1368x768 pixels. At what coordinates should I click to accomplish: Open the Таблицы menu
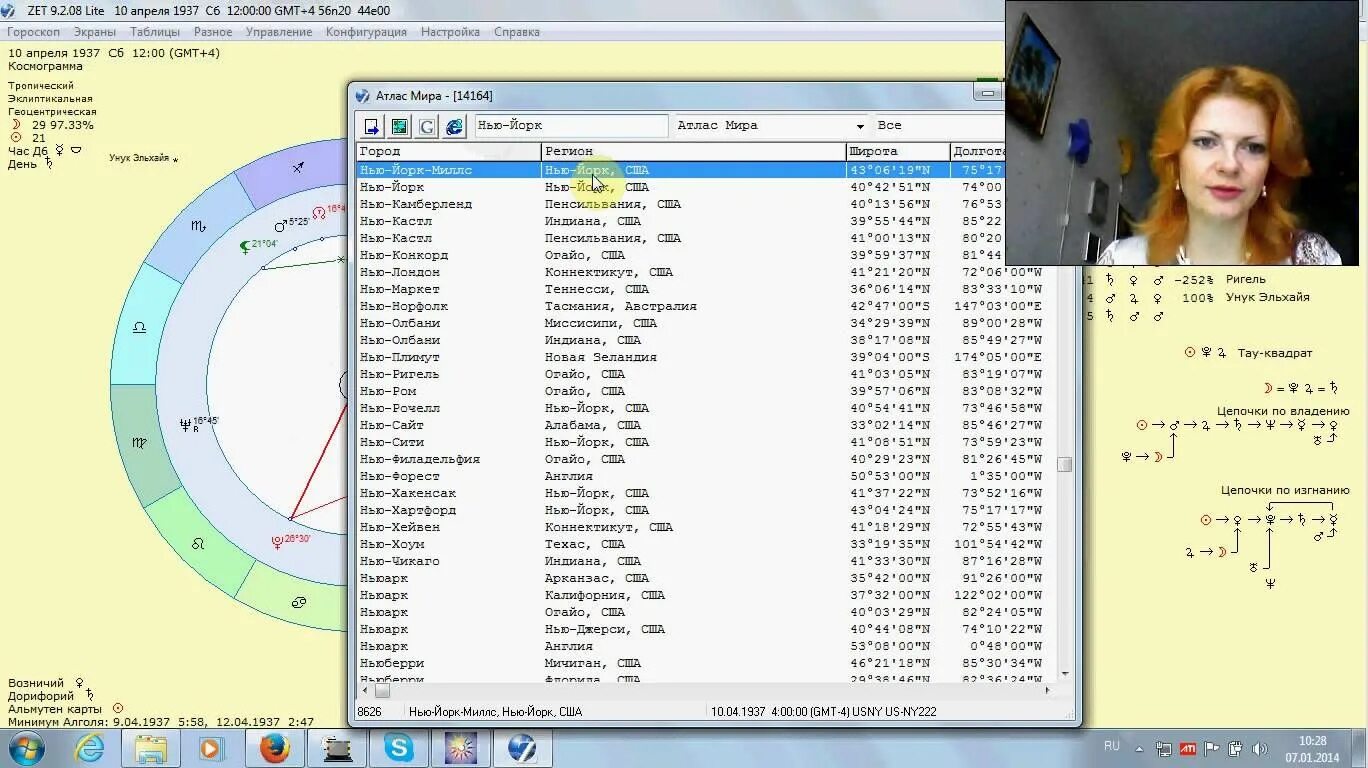(x=155, y=32)
